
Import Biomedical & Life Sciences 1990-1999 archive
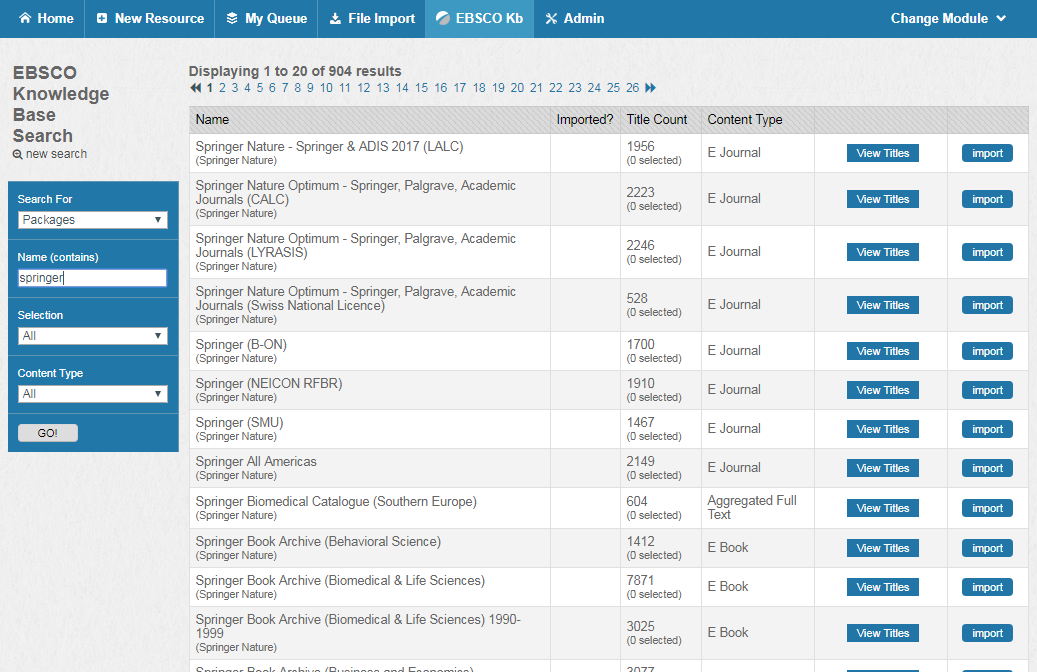coord(987,633)
